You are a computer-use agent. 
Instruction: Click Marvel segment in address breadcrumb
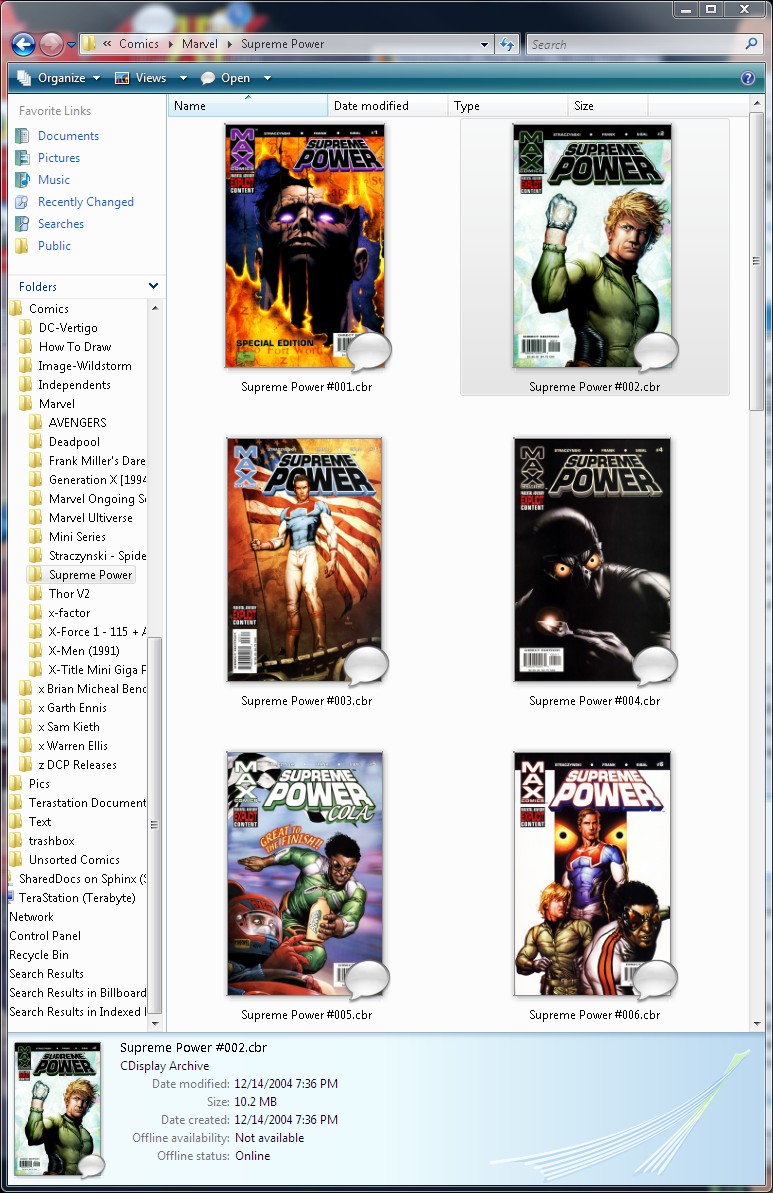point(199,44)
